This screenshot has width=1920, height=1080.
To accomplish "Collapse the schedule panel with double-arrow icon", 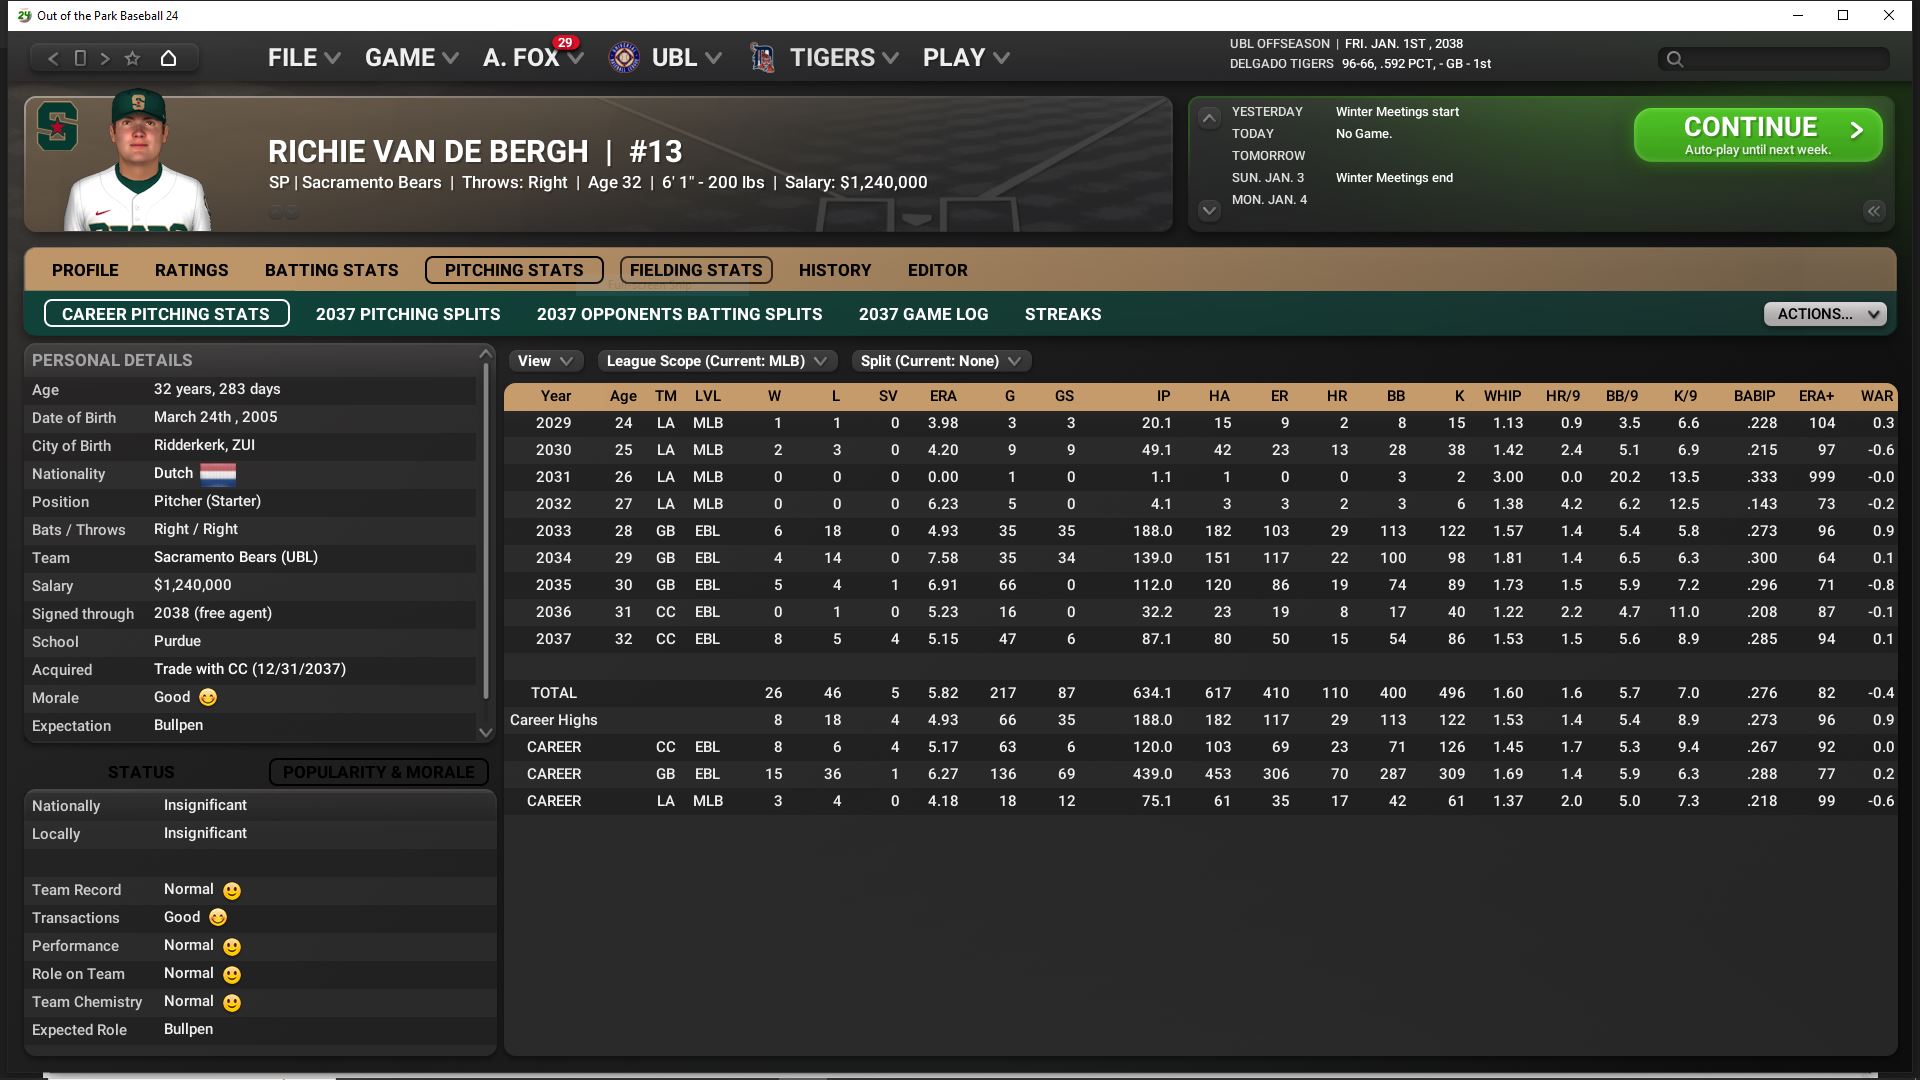I will (1873, 211).
